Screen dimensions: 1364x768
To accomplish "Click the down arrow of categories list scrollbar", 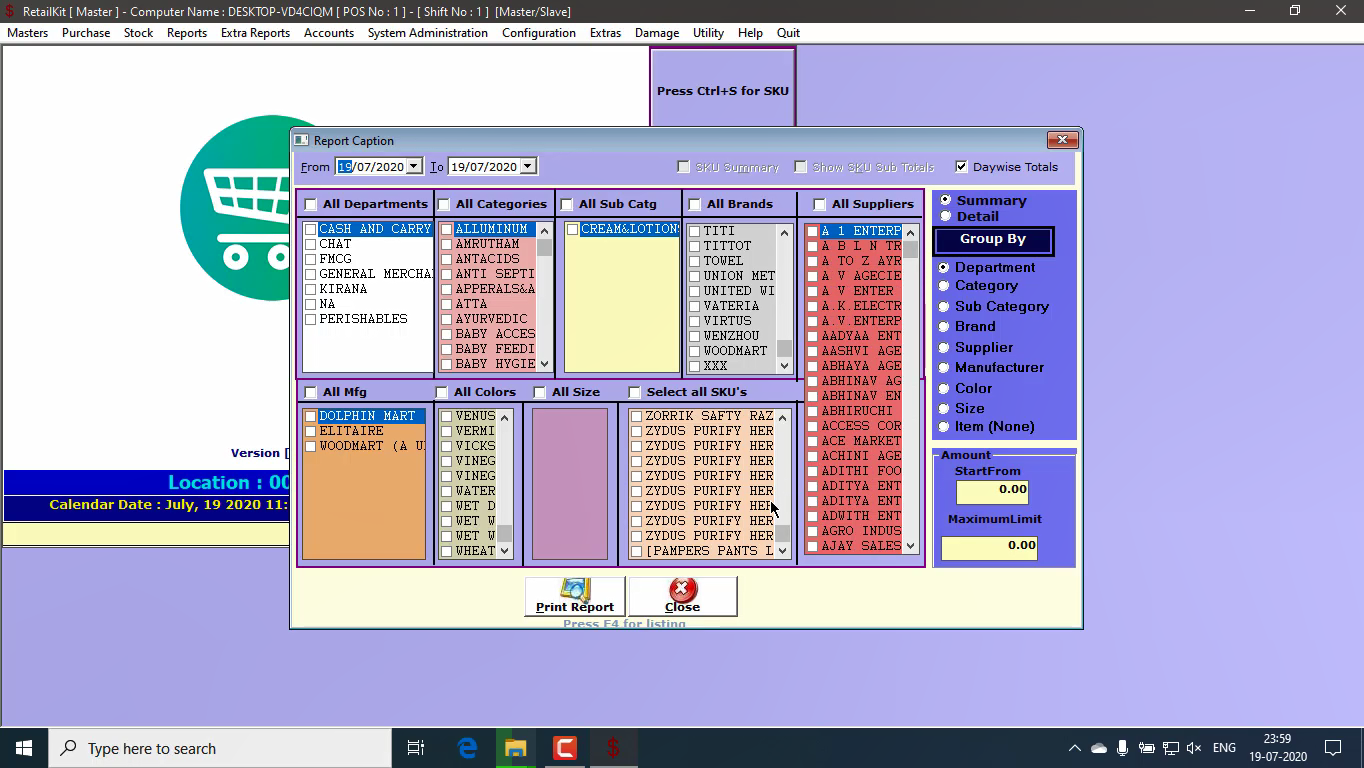I will [x=544, y=364].
